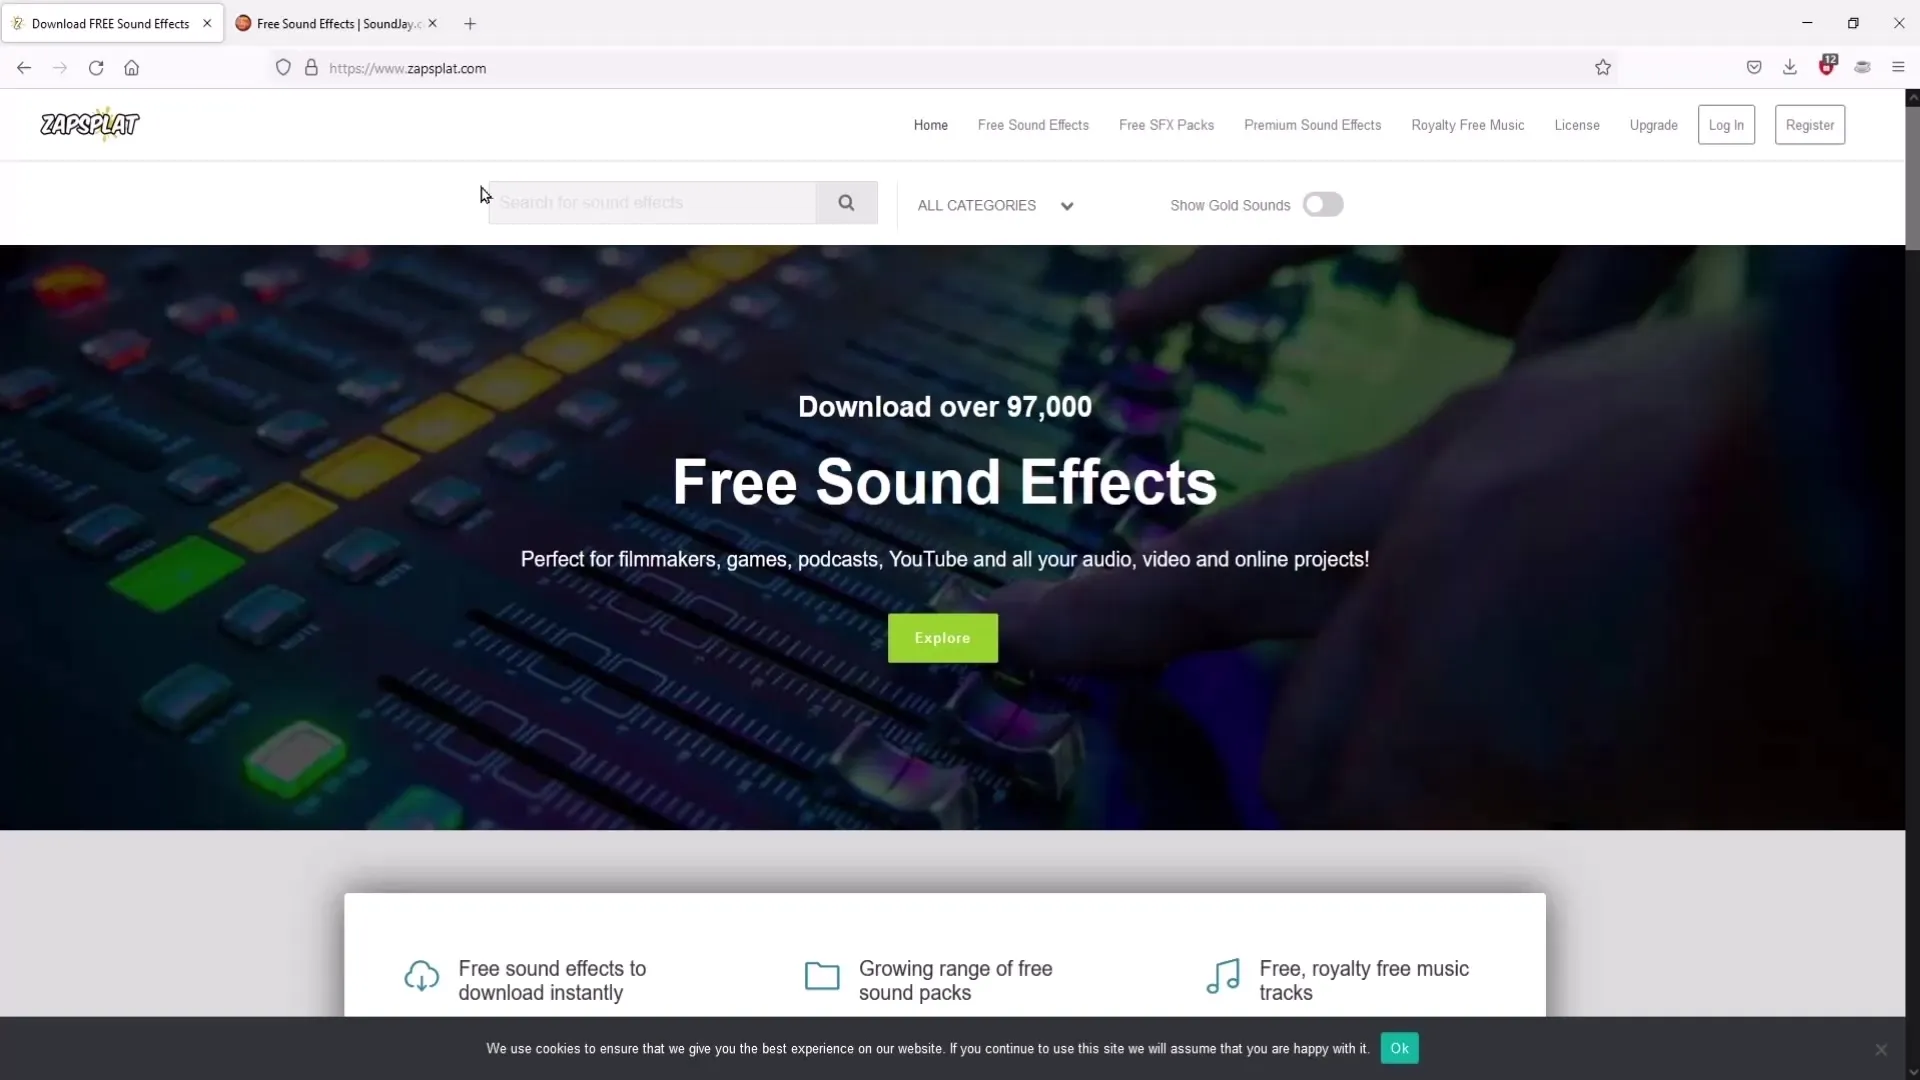Expand the ALL CATEGORIES dropdown
This screenshot has height=1080, width=1920.
click(995, 206)
